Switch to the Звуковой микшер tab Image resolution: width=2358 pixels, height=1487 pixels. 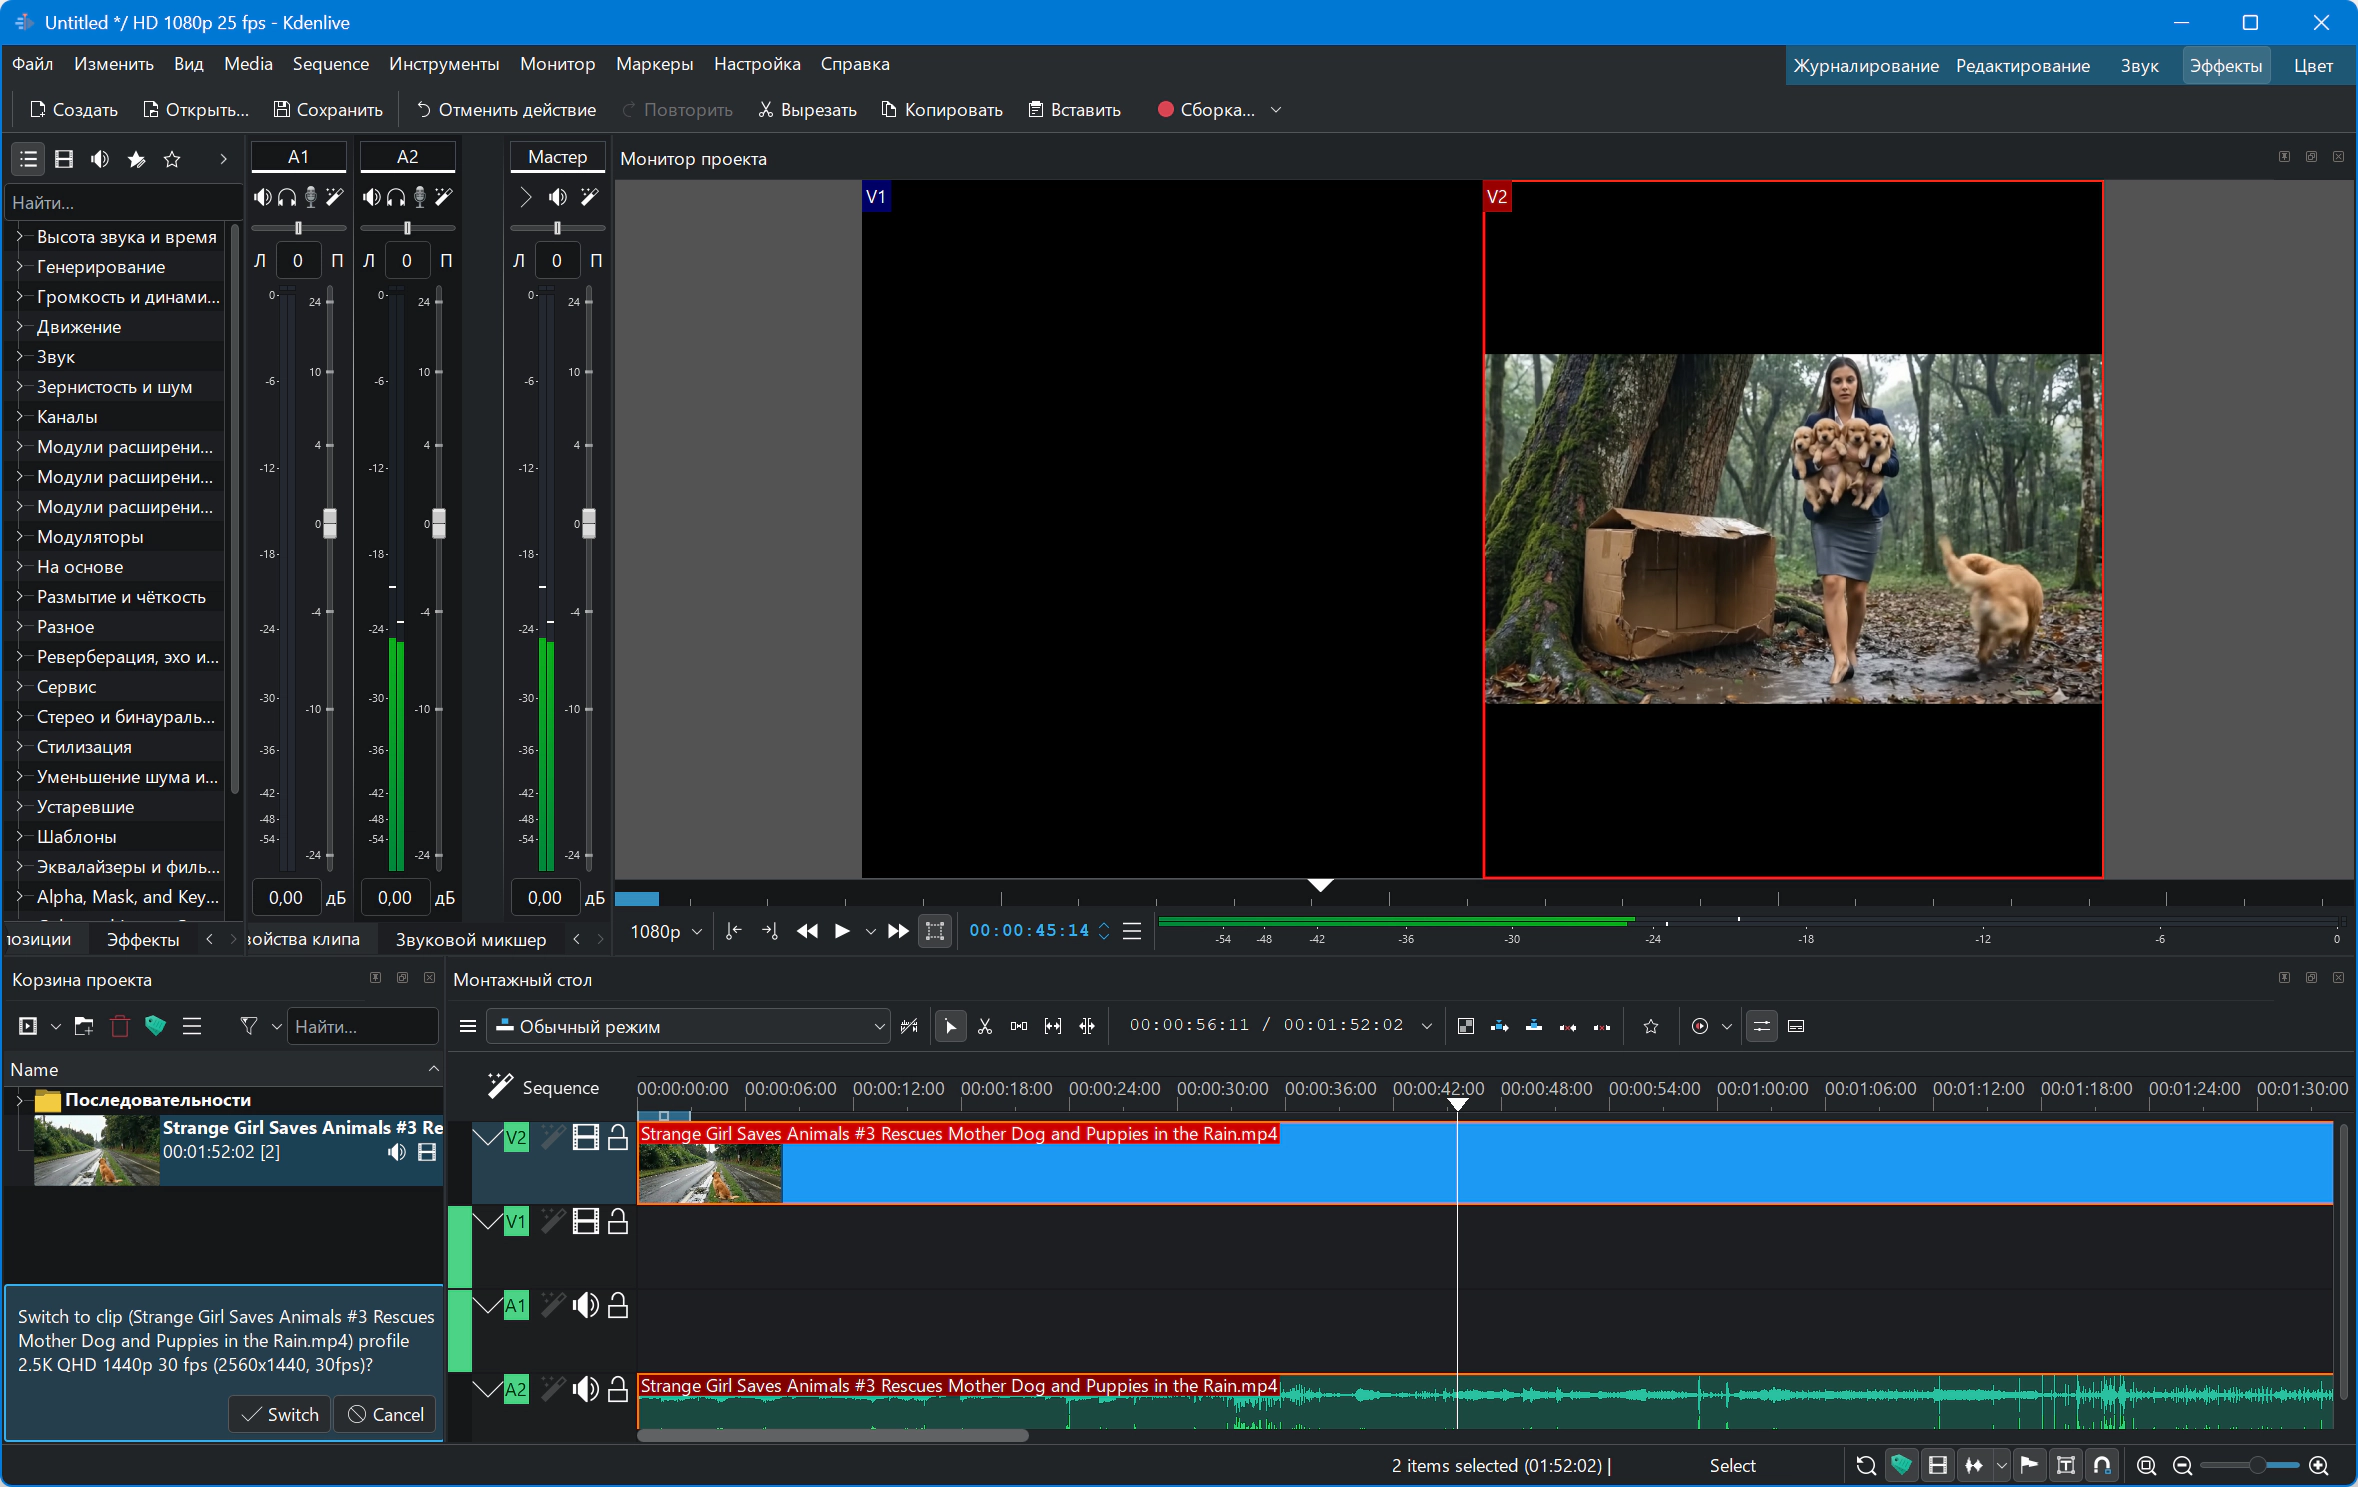(x=471, y=939)
